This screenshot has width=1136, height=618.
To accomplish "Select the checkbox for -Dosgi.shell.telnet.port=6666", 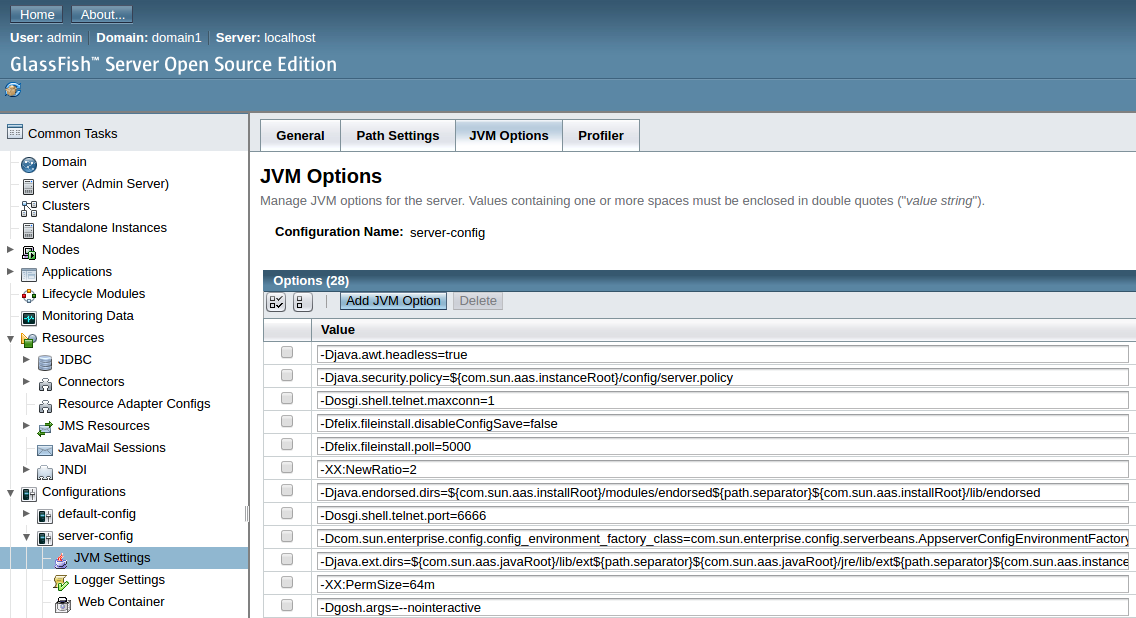I will tap(287, 513).
